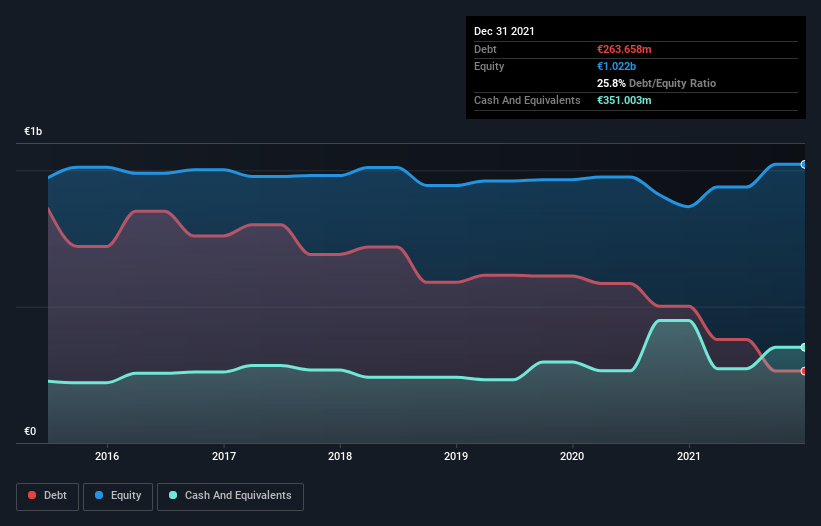
Task: Click the 2016 x-axis label
Action: coord(107,456)
